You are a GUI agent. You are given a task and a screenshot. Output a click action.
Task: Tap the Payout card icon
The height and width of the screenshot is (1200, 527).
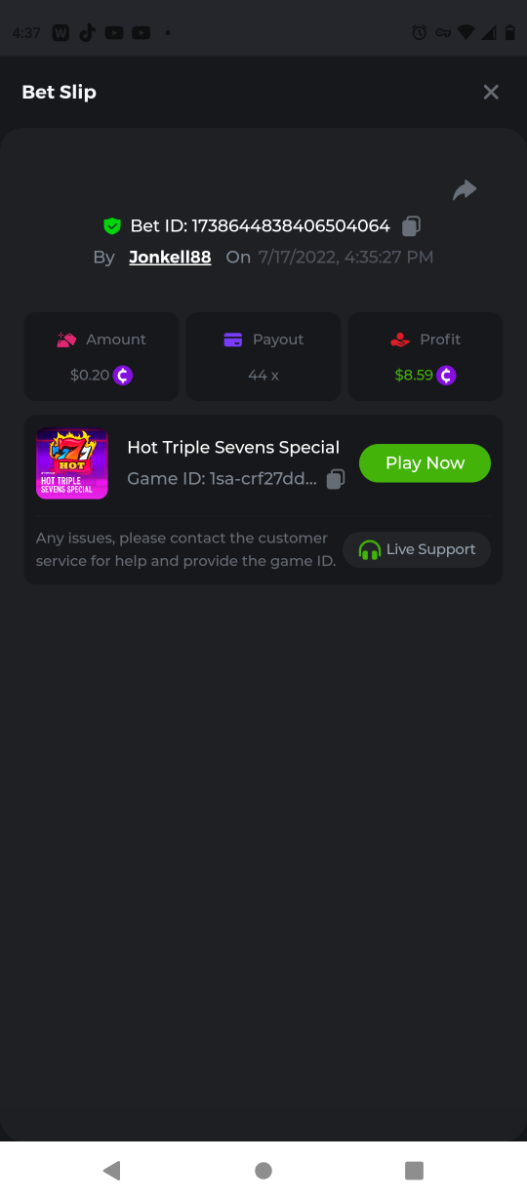tap(233, 340)
